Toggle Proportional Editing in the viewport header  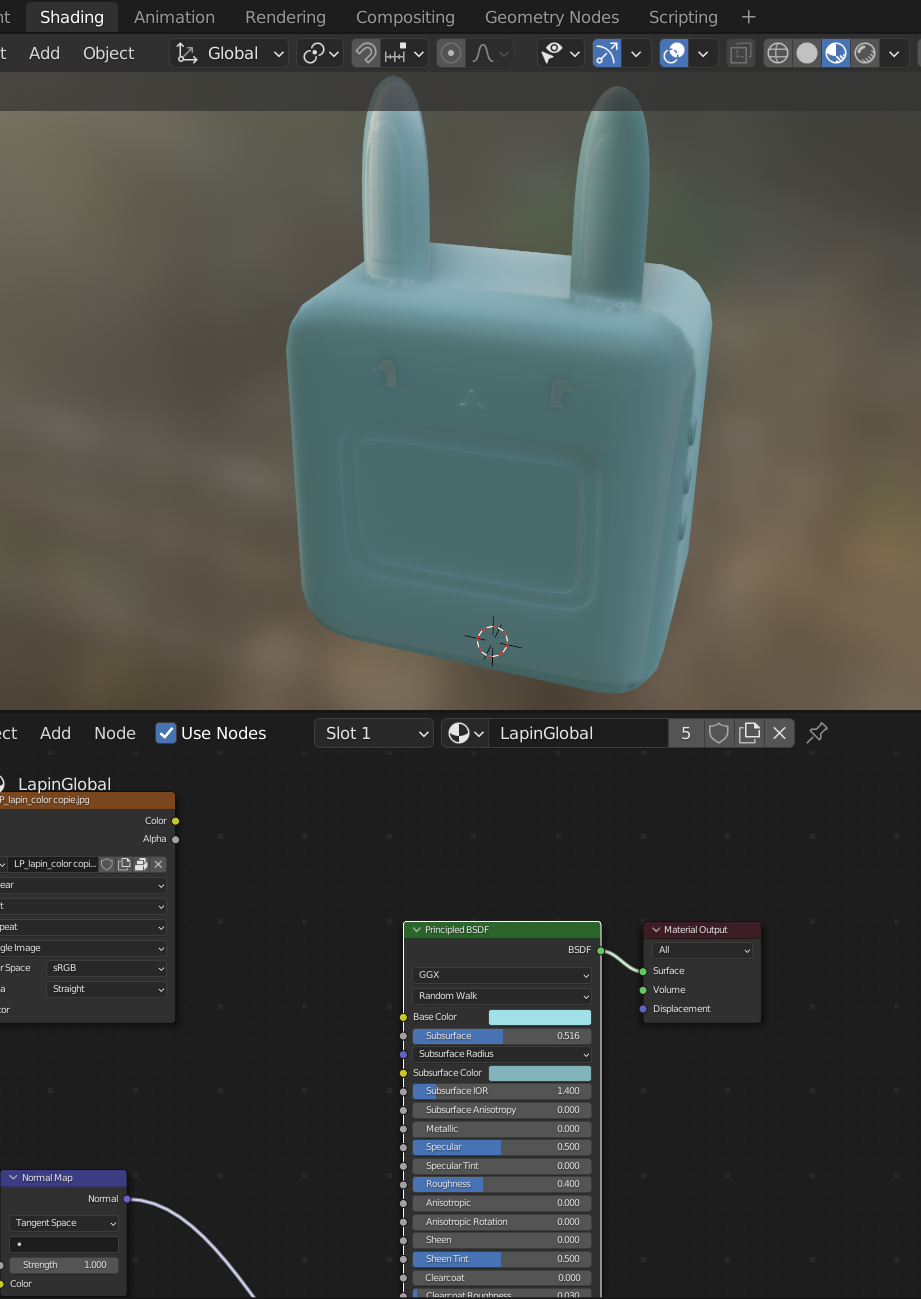coord(452,53)
